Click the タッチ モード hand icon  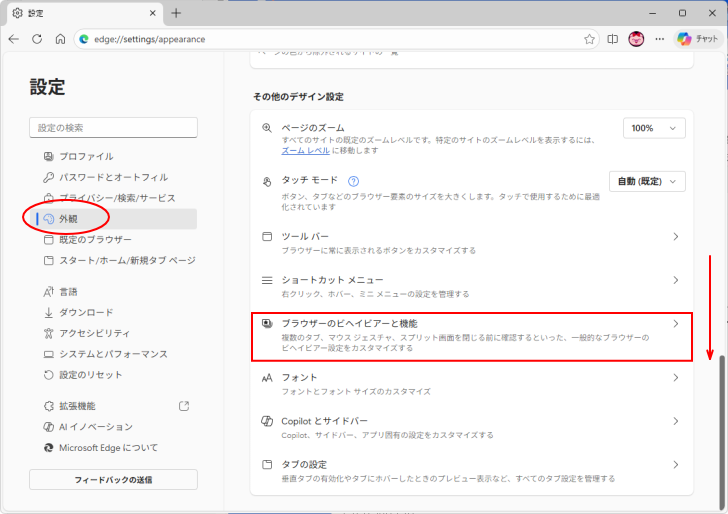(x=267, y=181)
